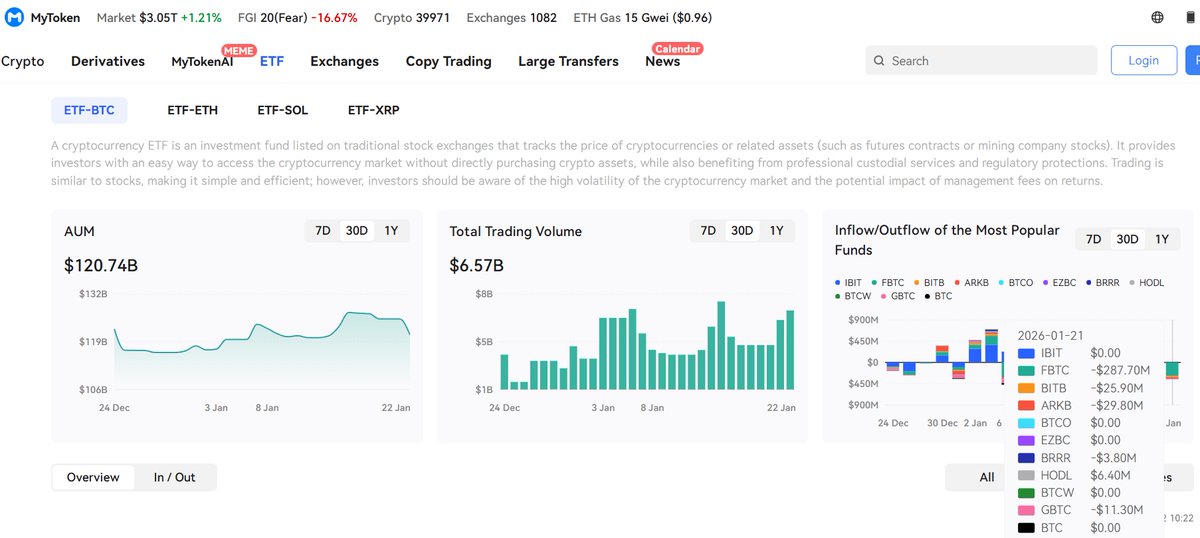
Task: Switch to the ETF-SOL tab
Action: [x=282, y=110]
